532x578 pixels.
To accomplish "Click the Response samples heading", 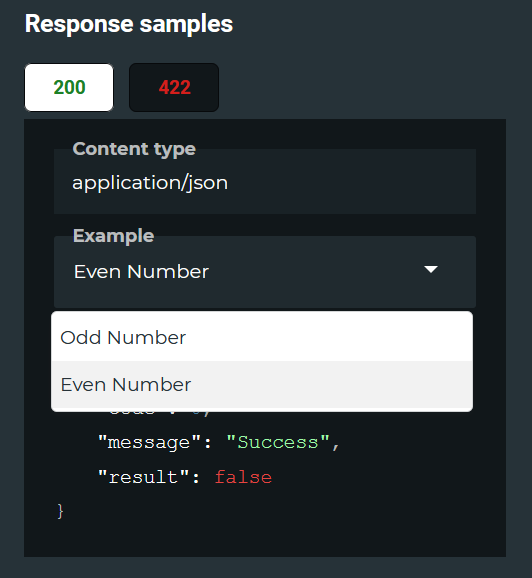I will coord(129,24).
